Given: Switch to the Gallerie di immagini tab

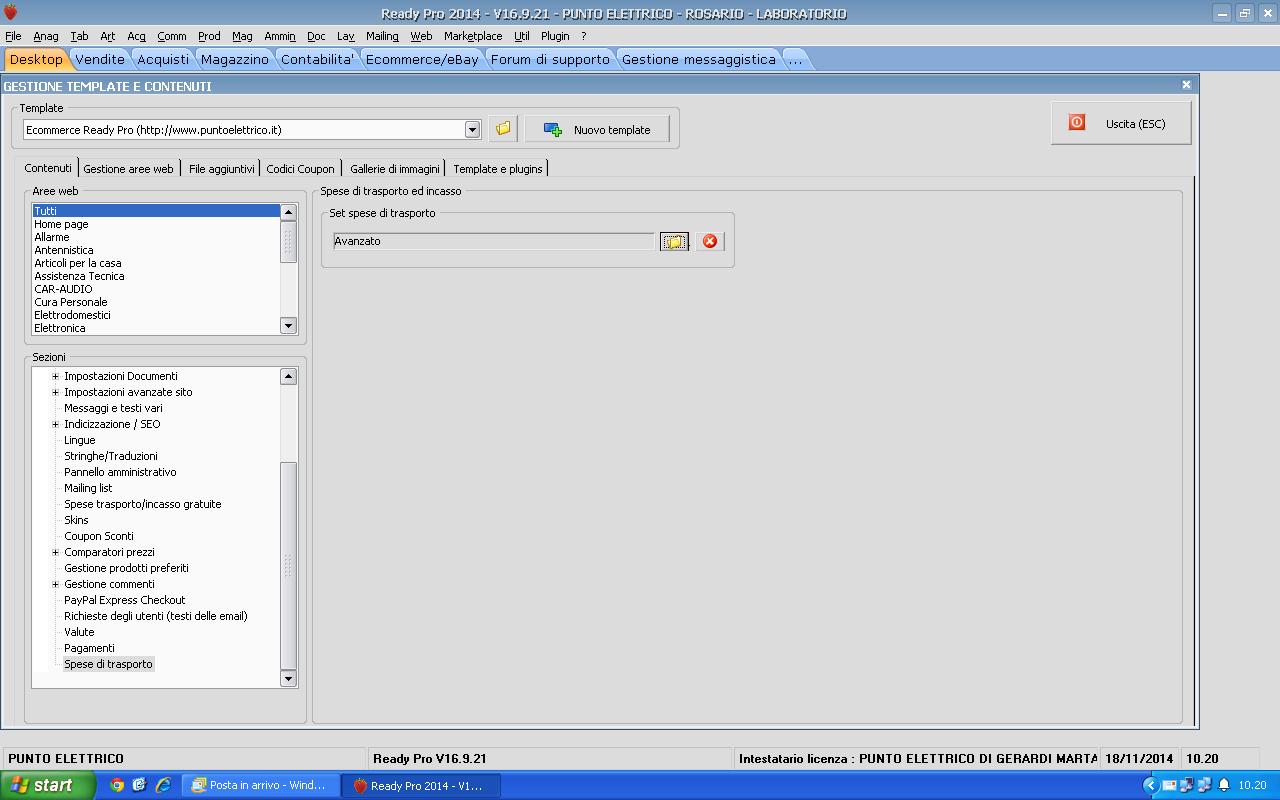Looking at the screenshot, I should 394,169.
